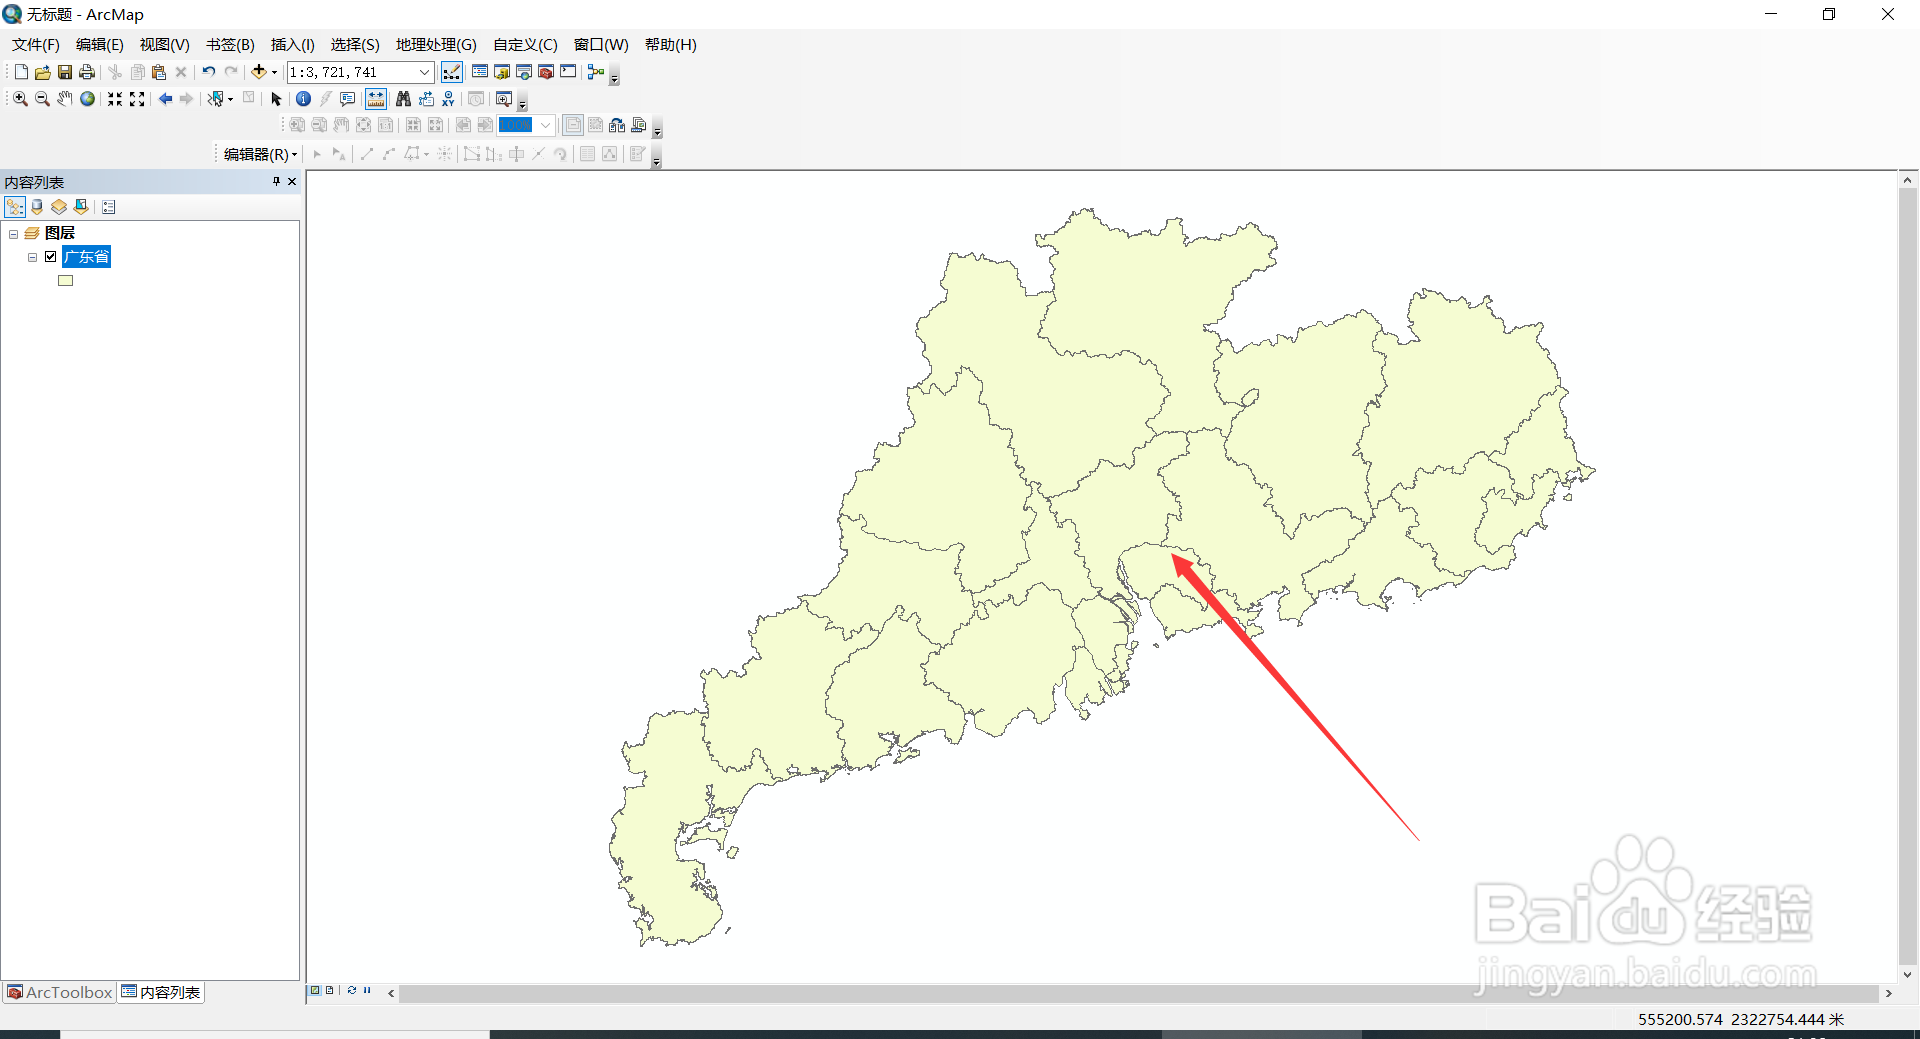Screen dimensions: 1920x1039
Task: Click the 广东省 layer fill color swatch
Action: tap(65, 280)
